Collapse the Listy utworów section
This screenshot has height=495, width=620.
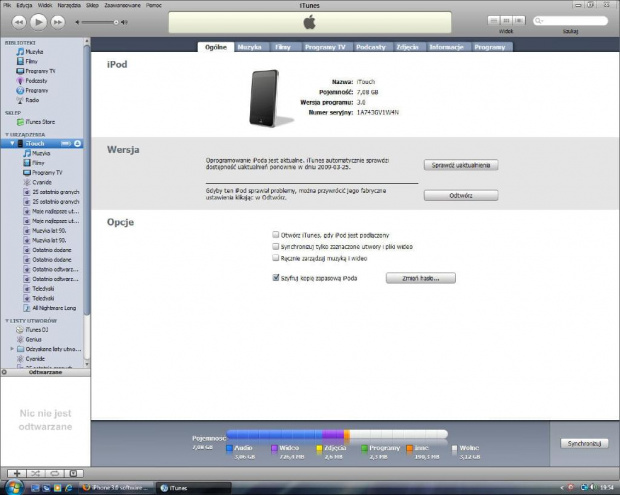tap(7, 321)
